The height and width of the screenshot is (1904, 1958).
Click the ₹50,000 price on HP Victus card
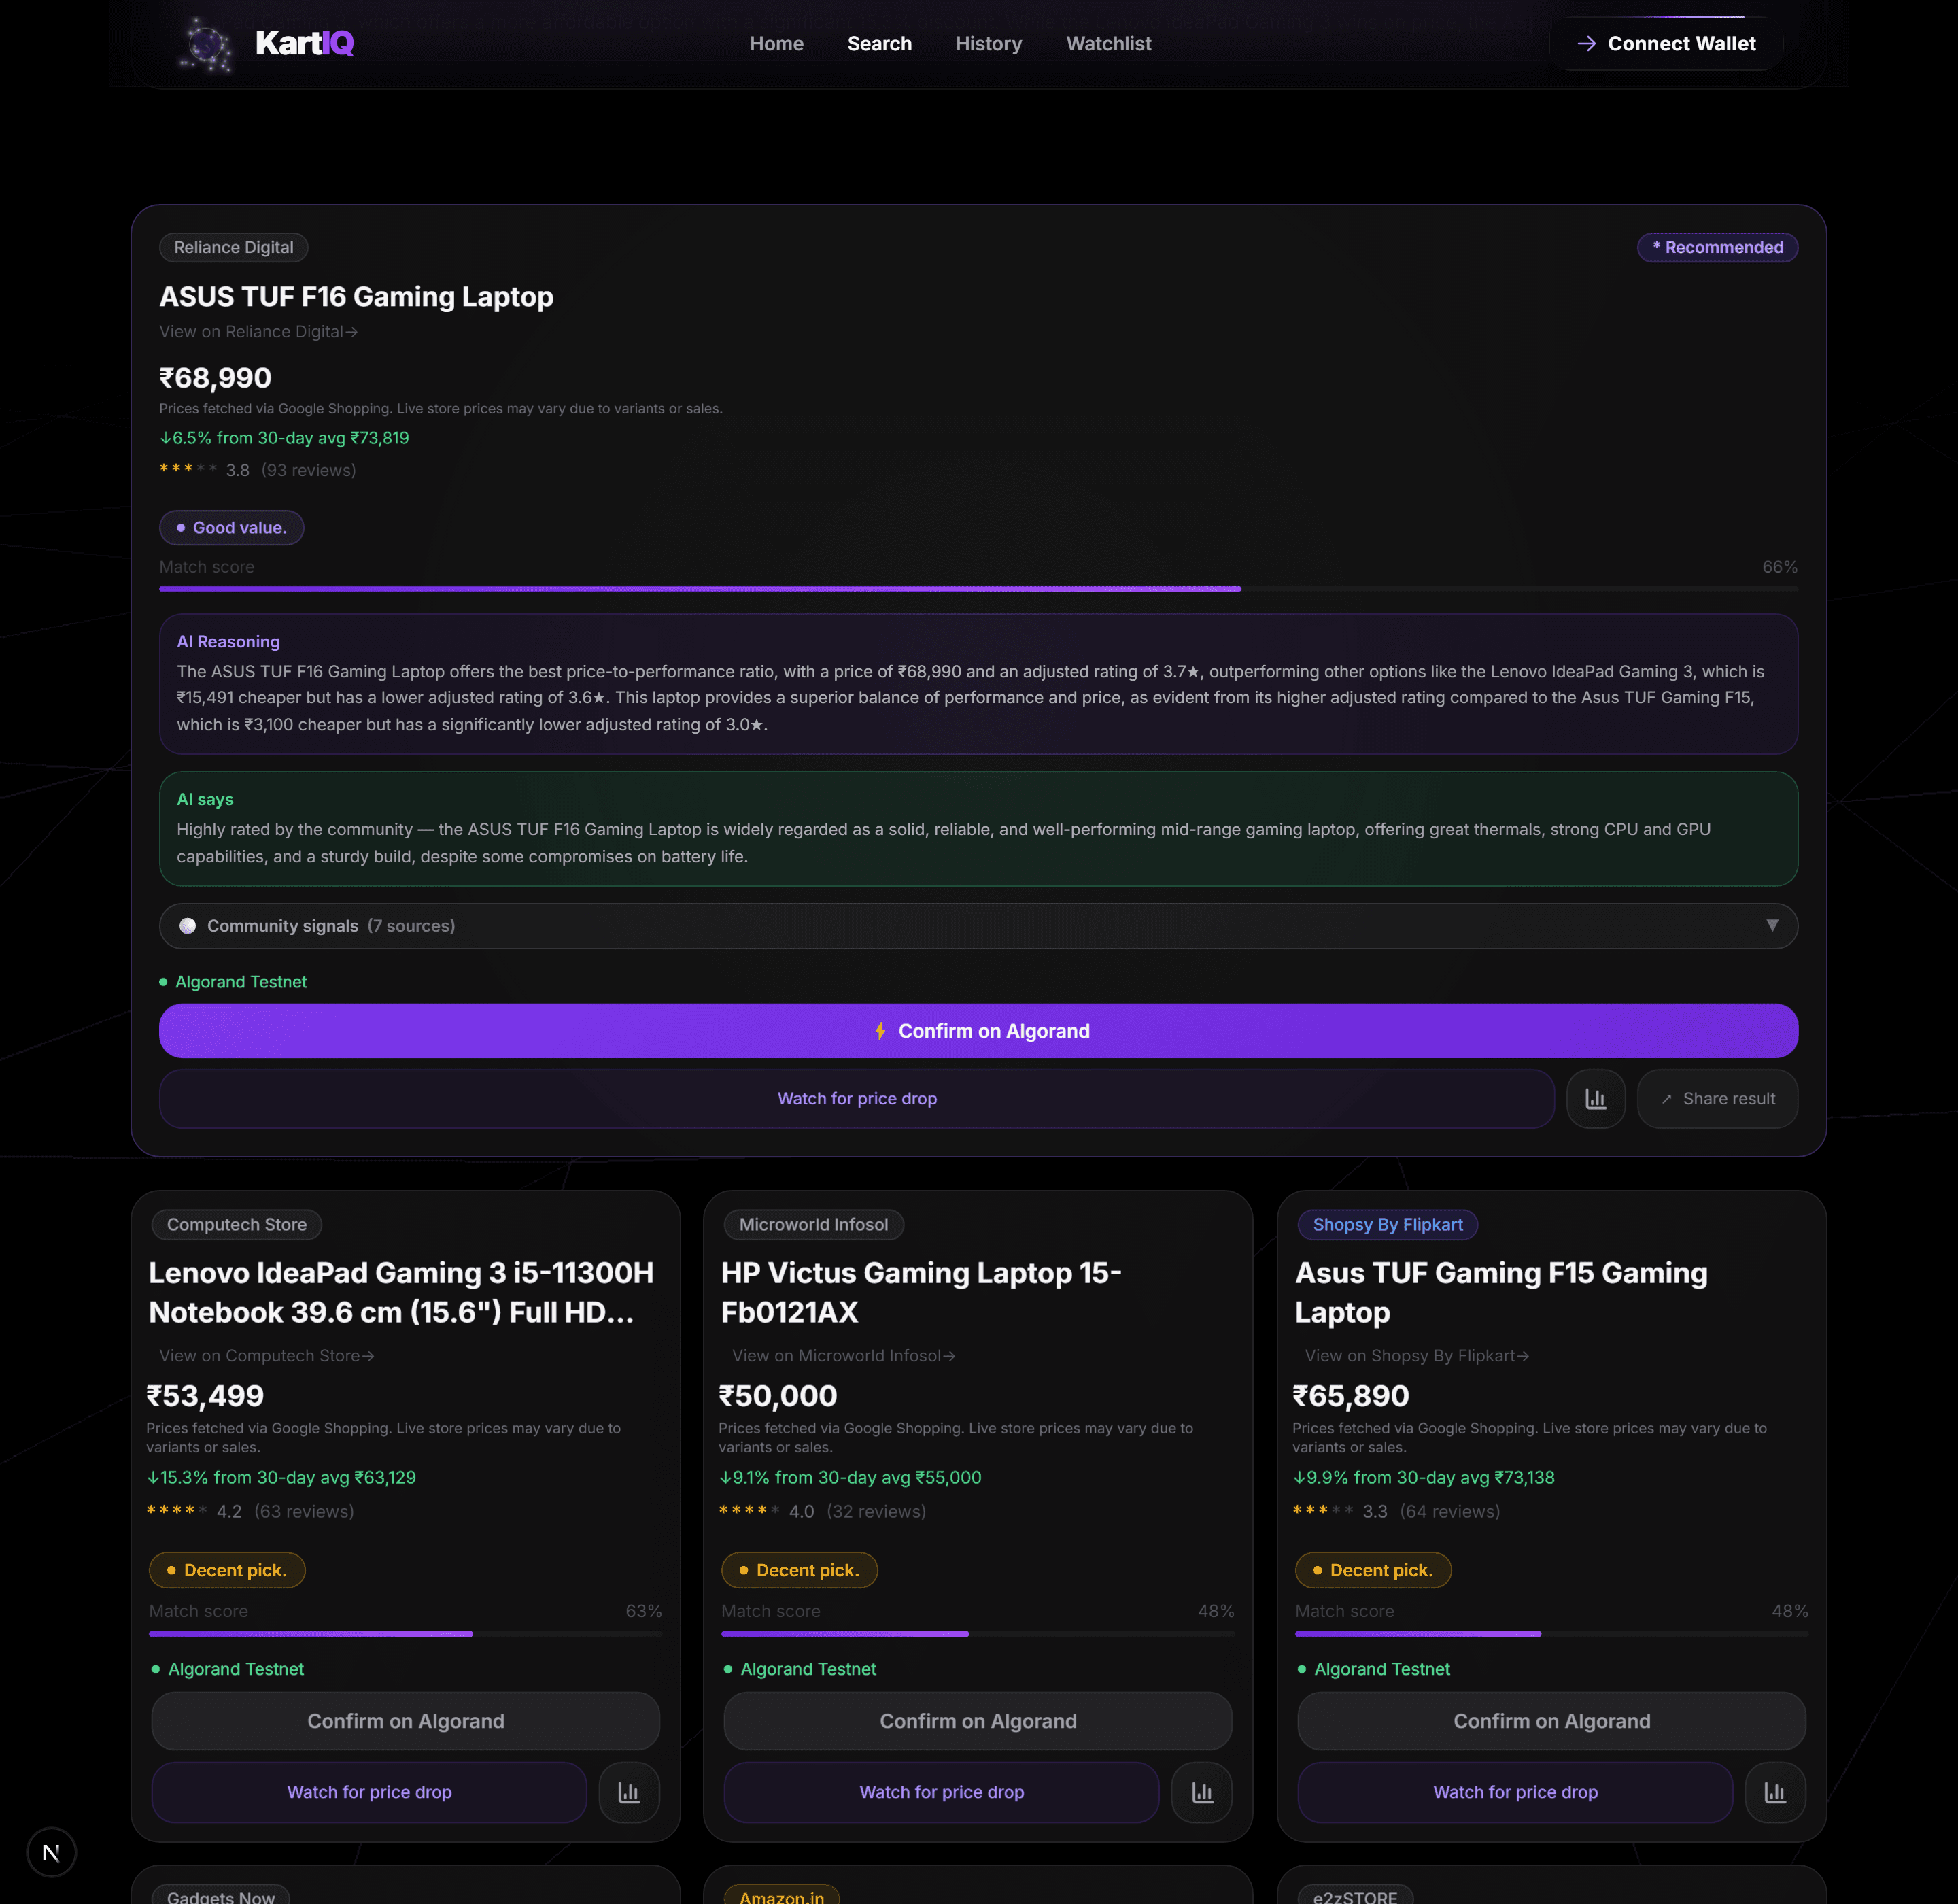click(778, 1396)
